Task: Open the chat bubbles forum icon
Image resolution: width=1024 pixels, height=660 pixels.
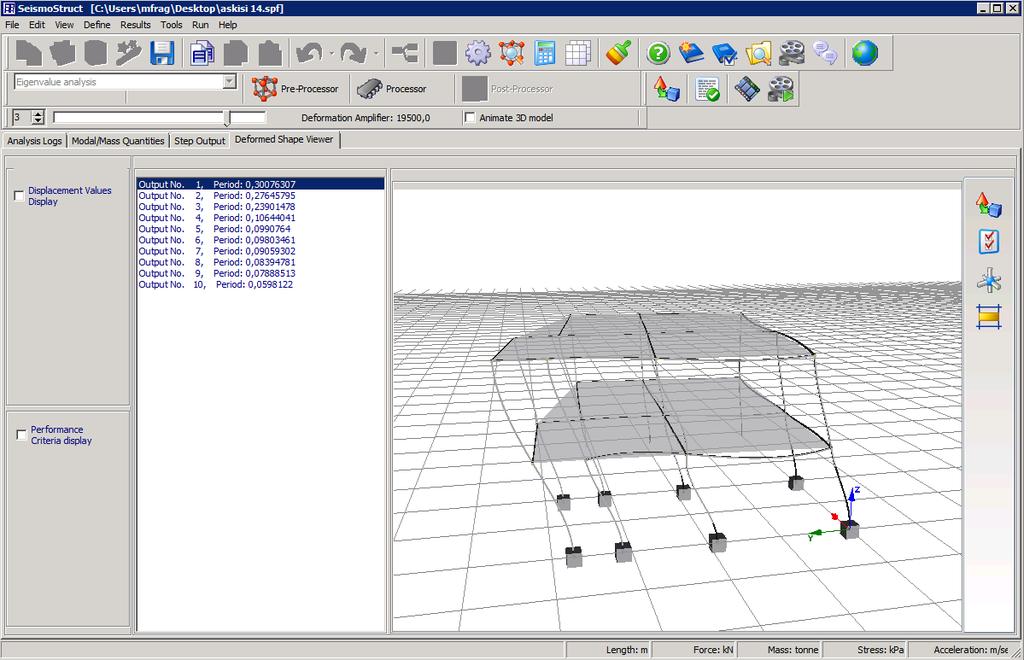Action: pyautogui.click(x=825, y=53)
